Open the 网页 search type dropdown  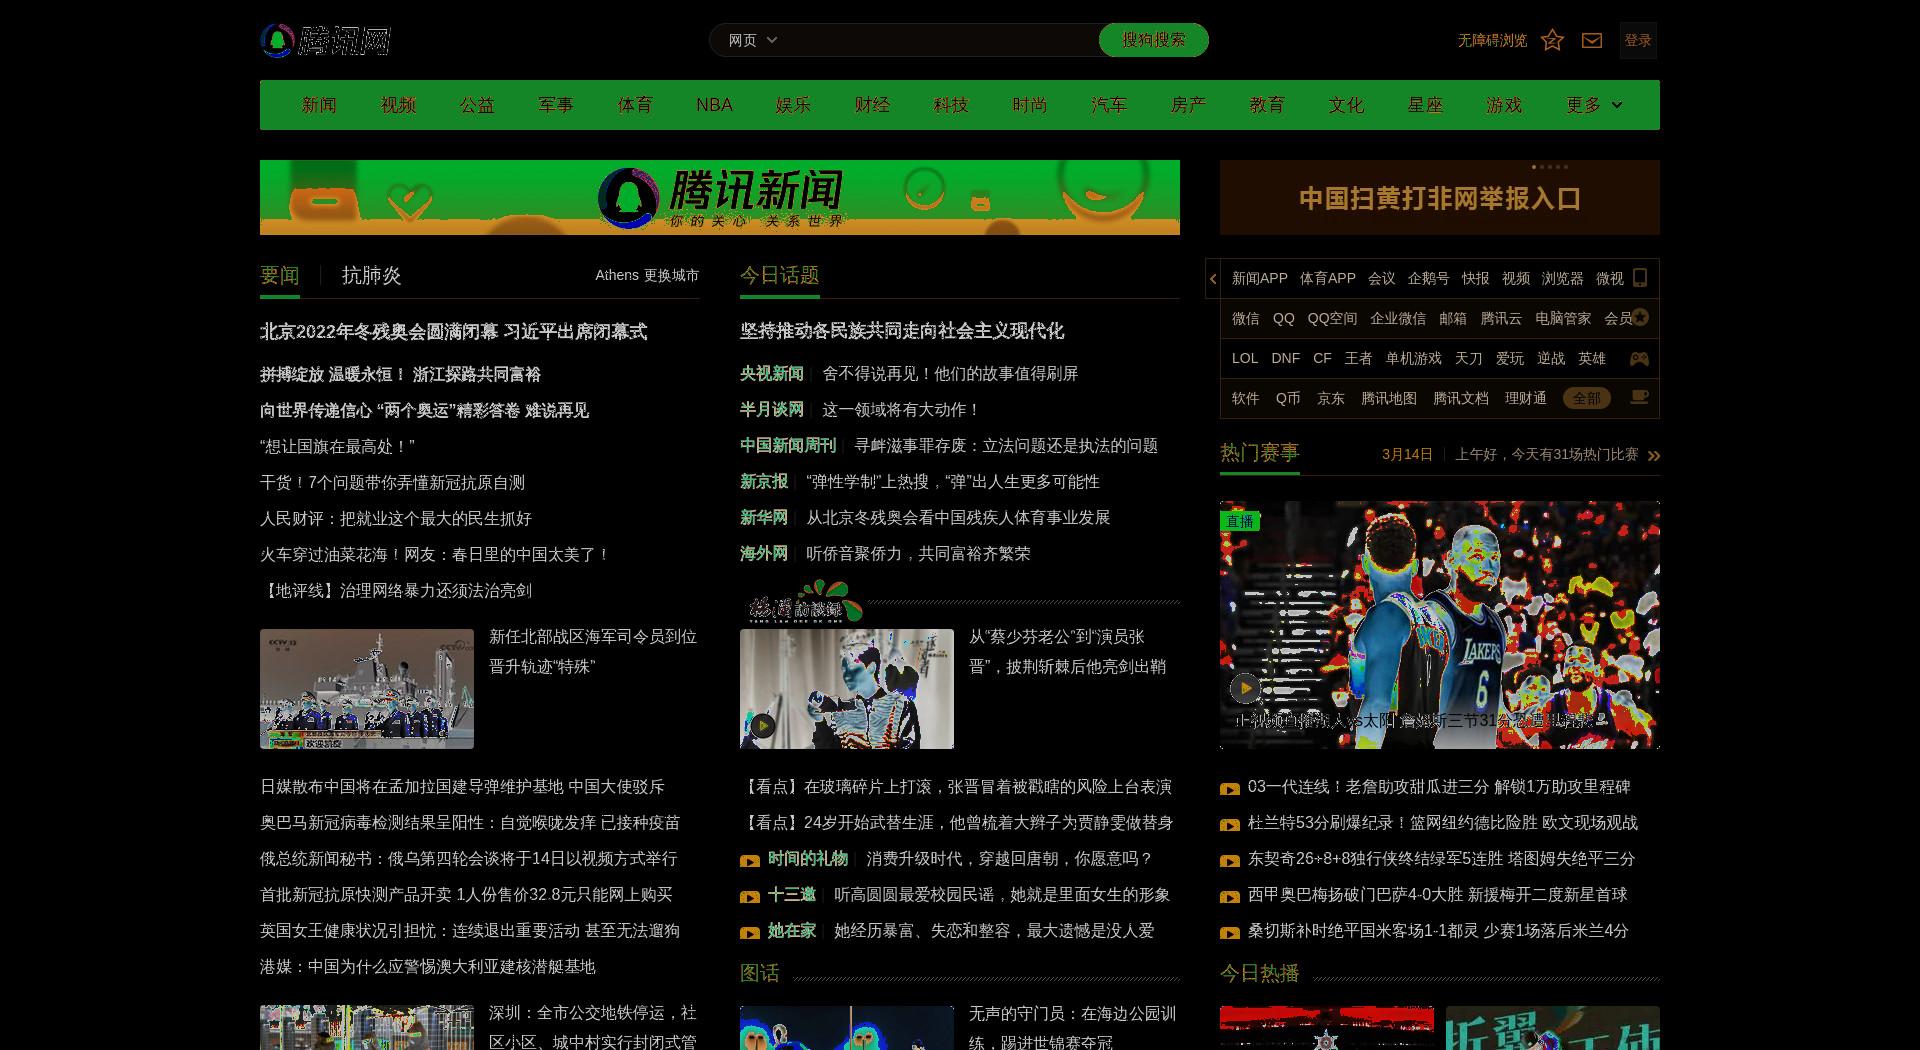click(752, 40)
